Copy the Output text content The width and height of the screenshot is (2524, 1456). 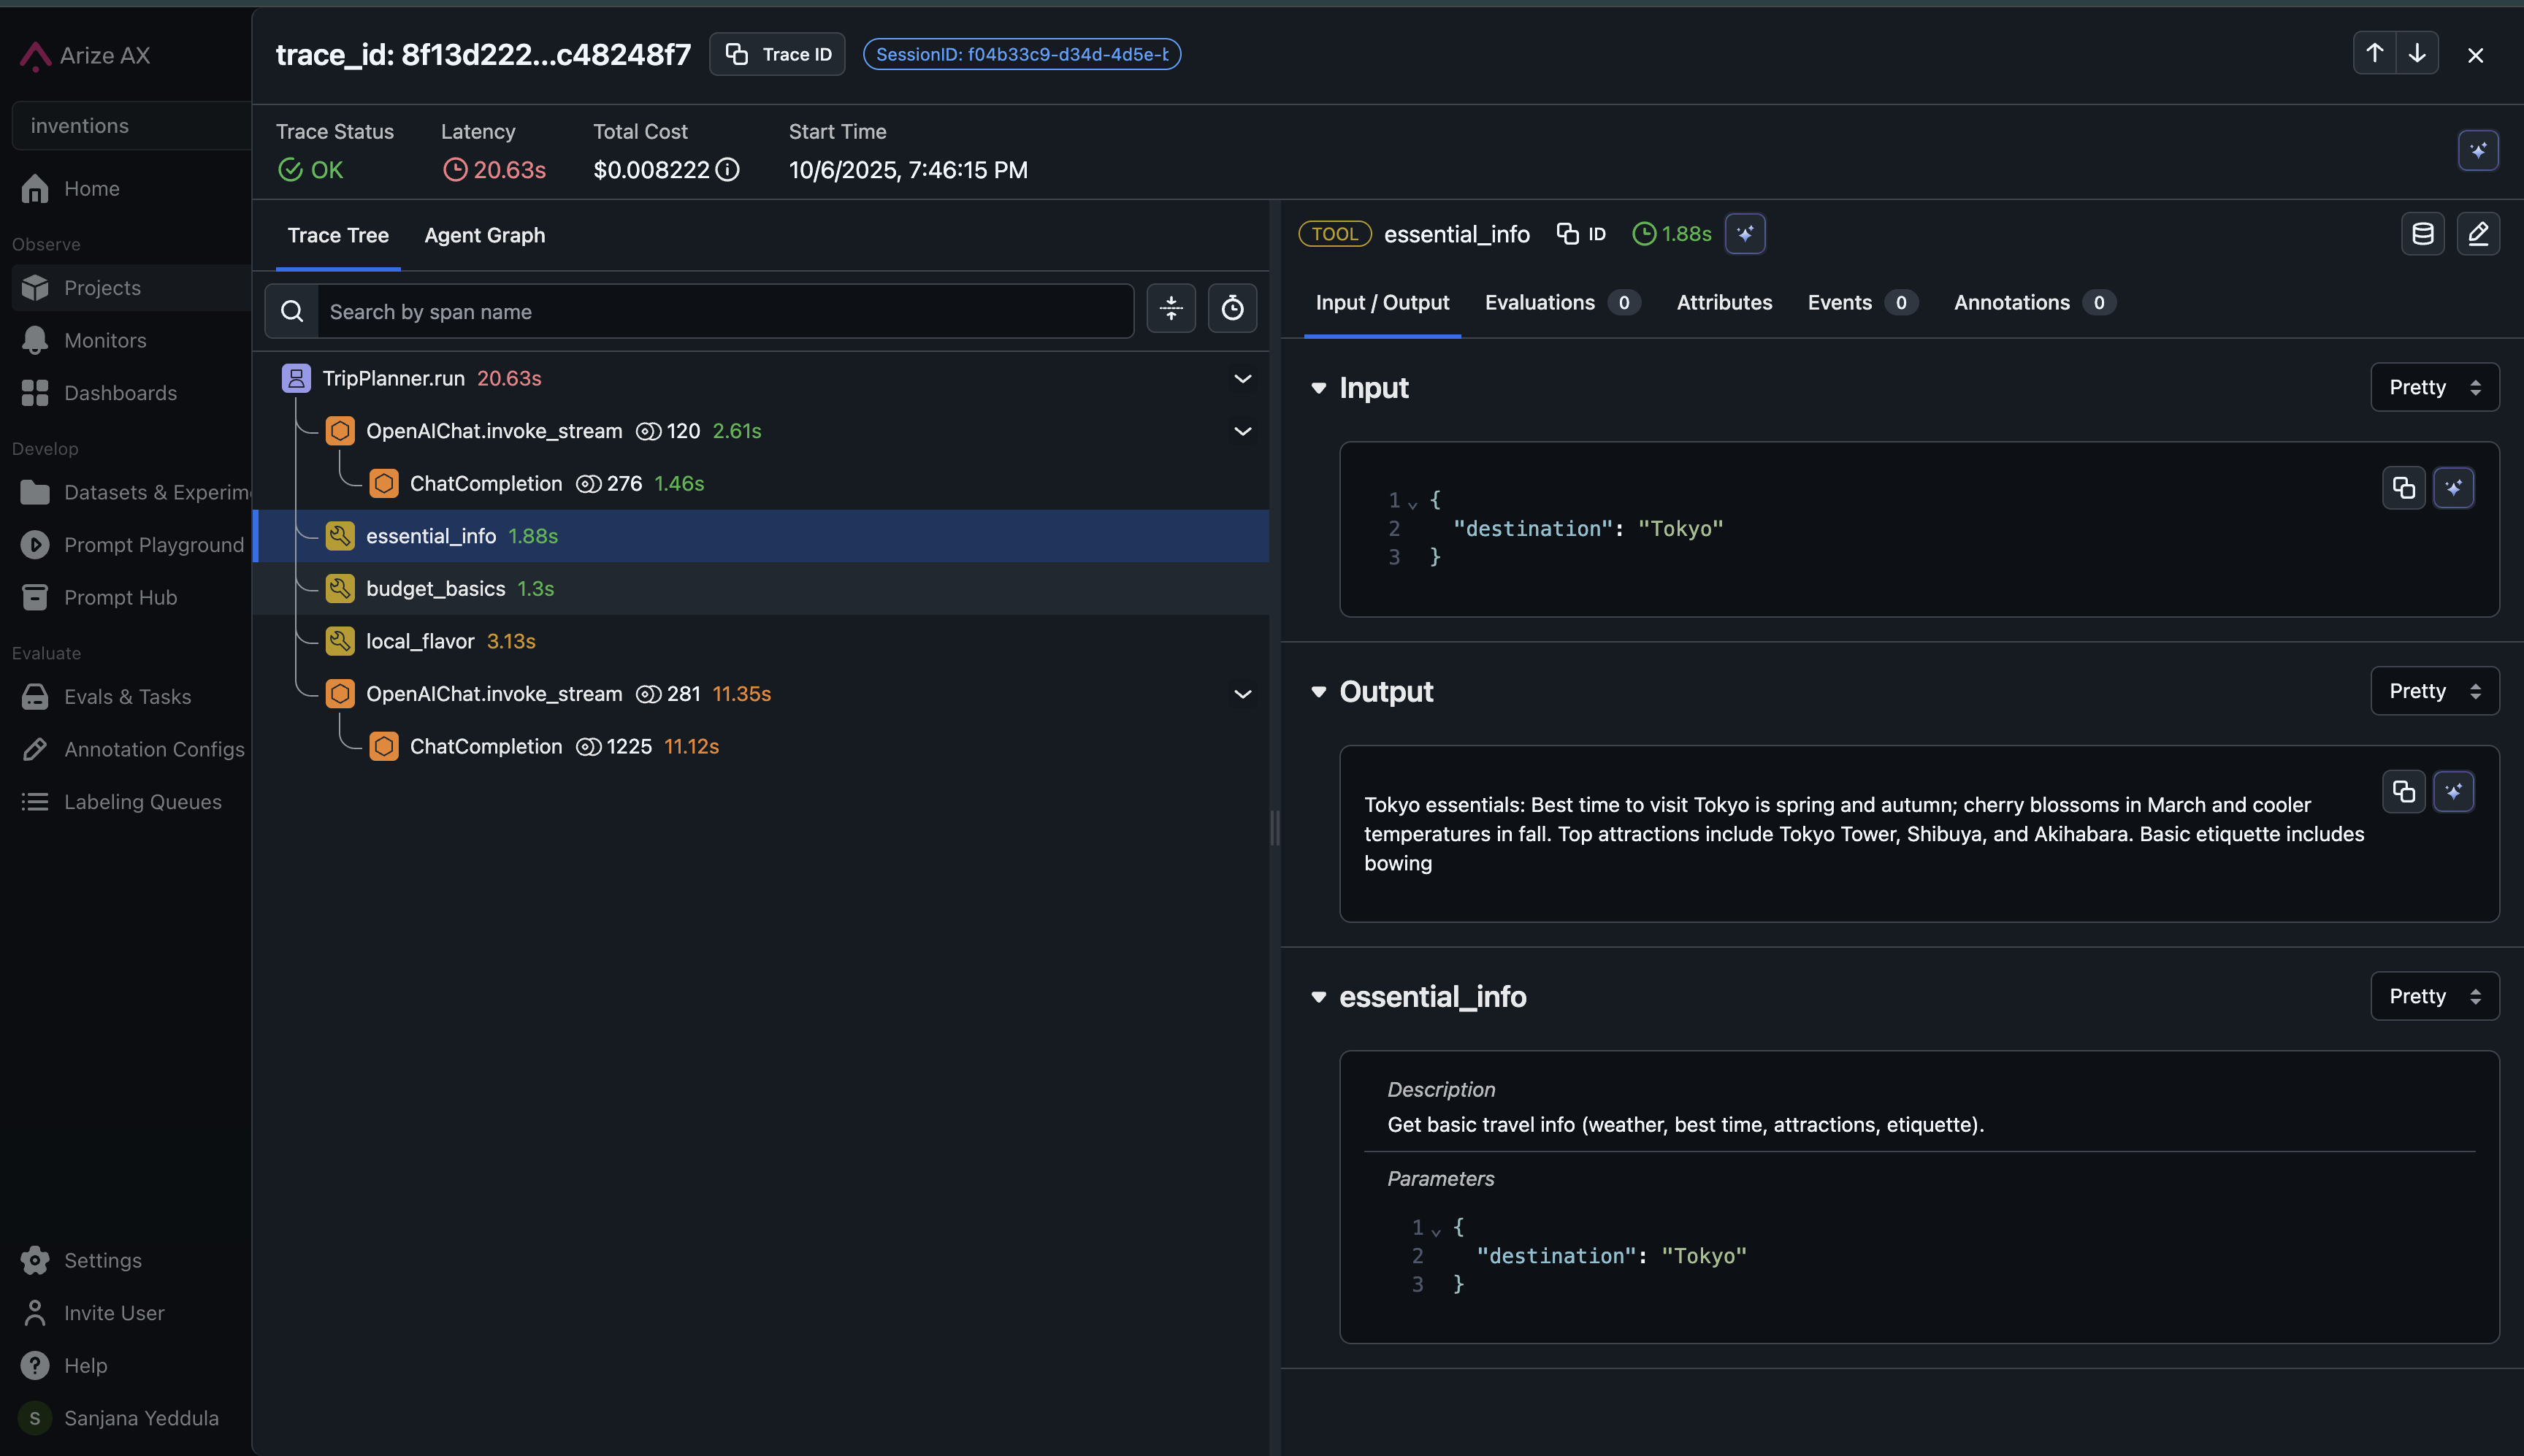(2403, 792)
